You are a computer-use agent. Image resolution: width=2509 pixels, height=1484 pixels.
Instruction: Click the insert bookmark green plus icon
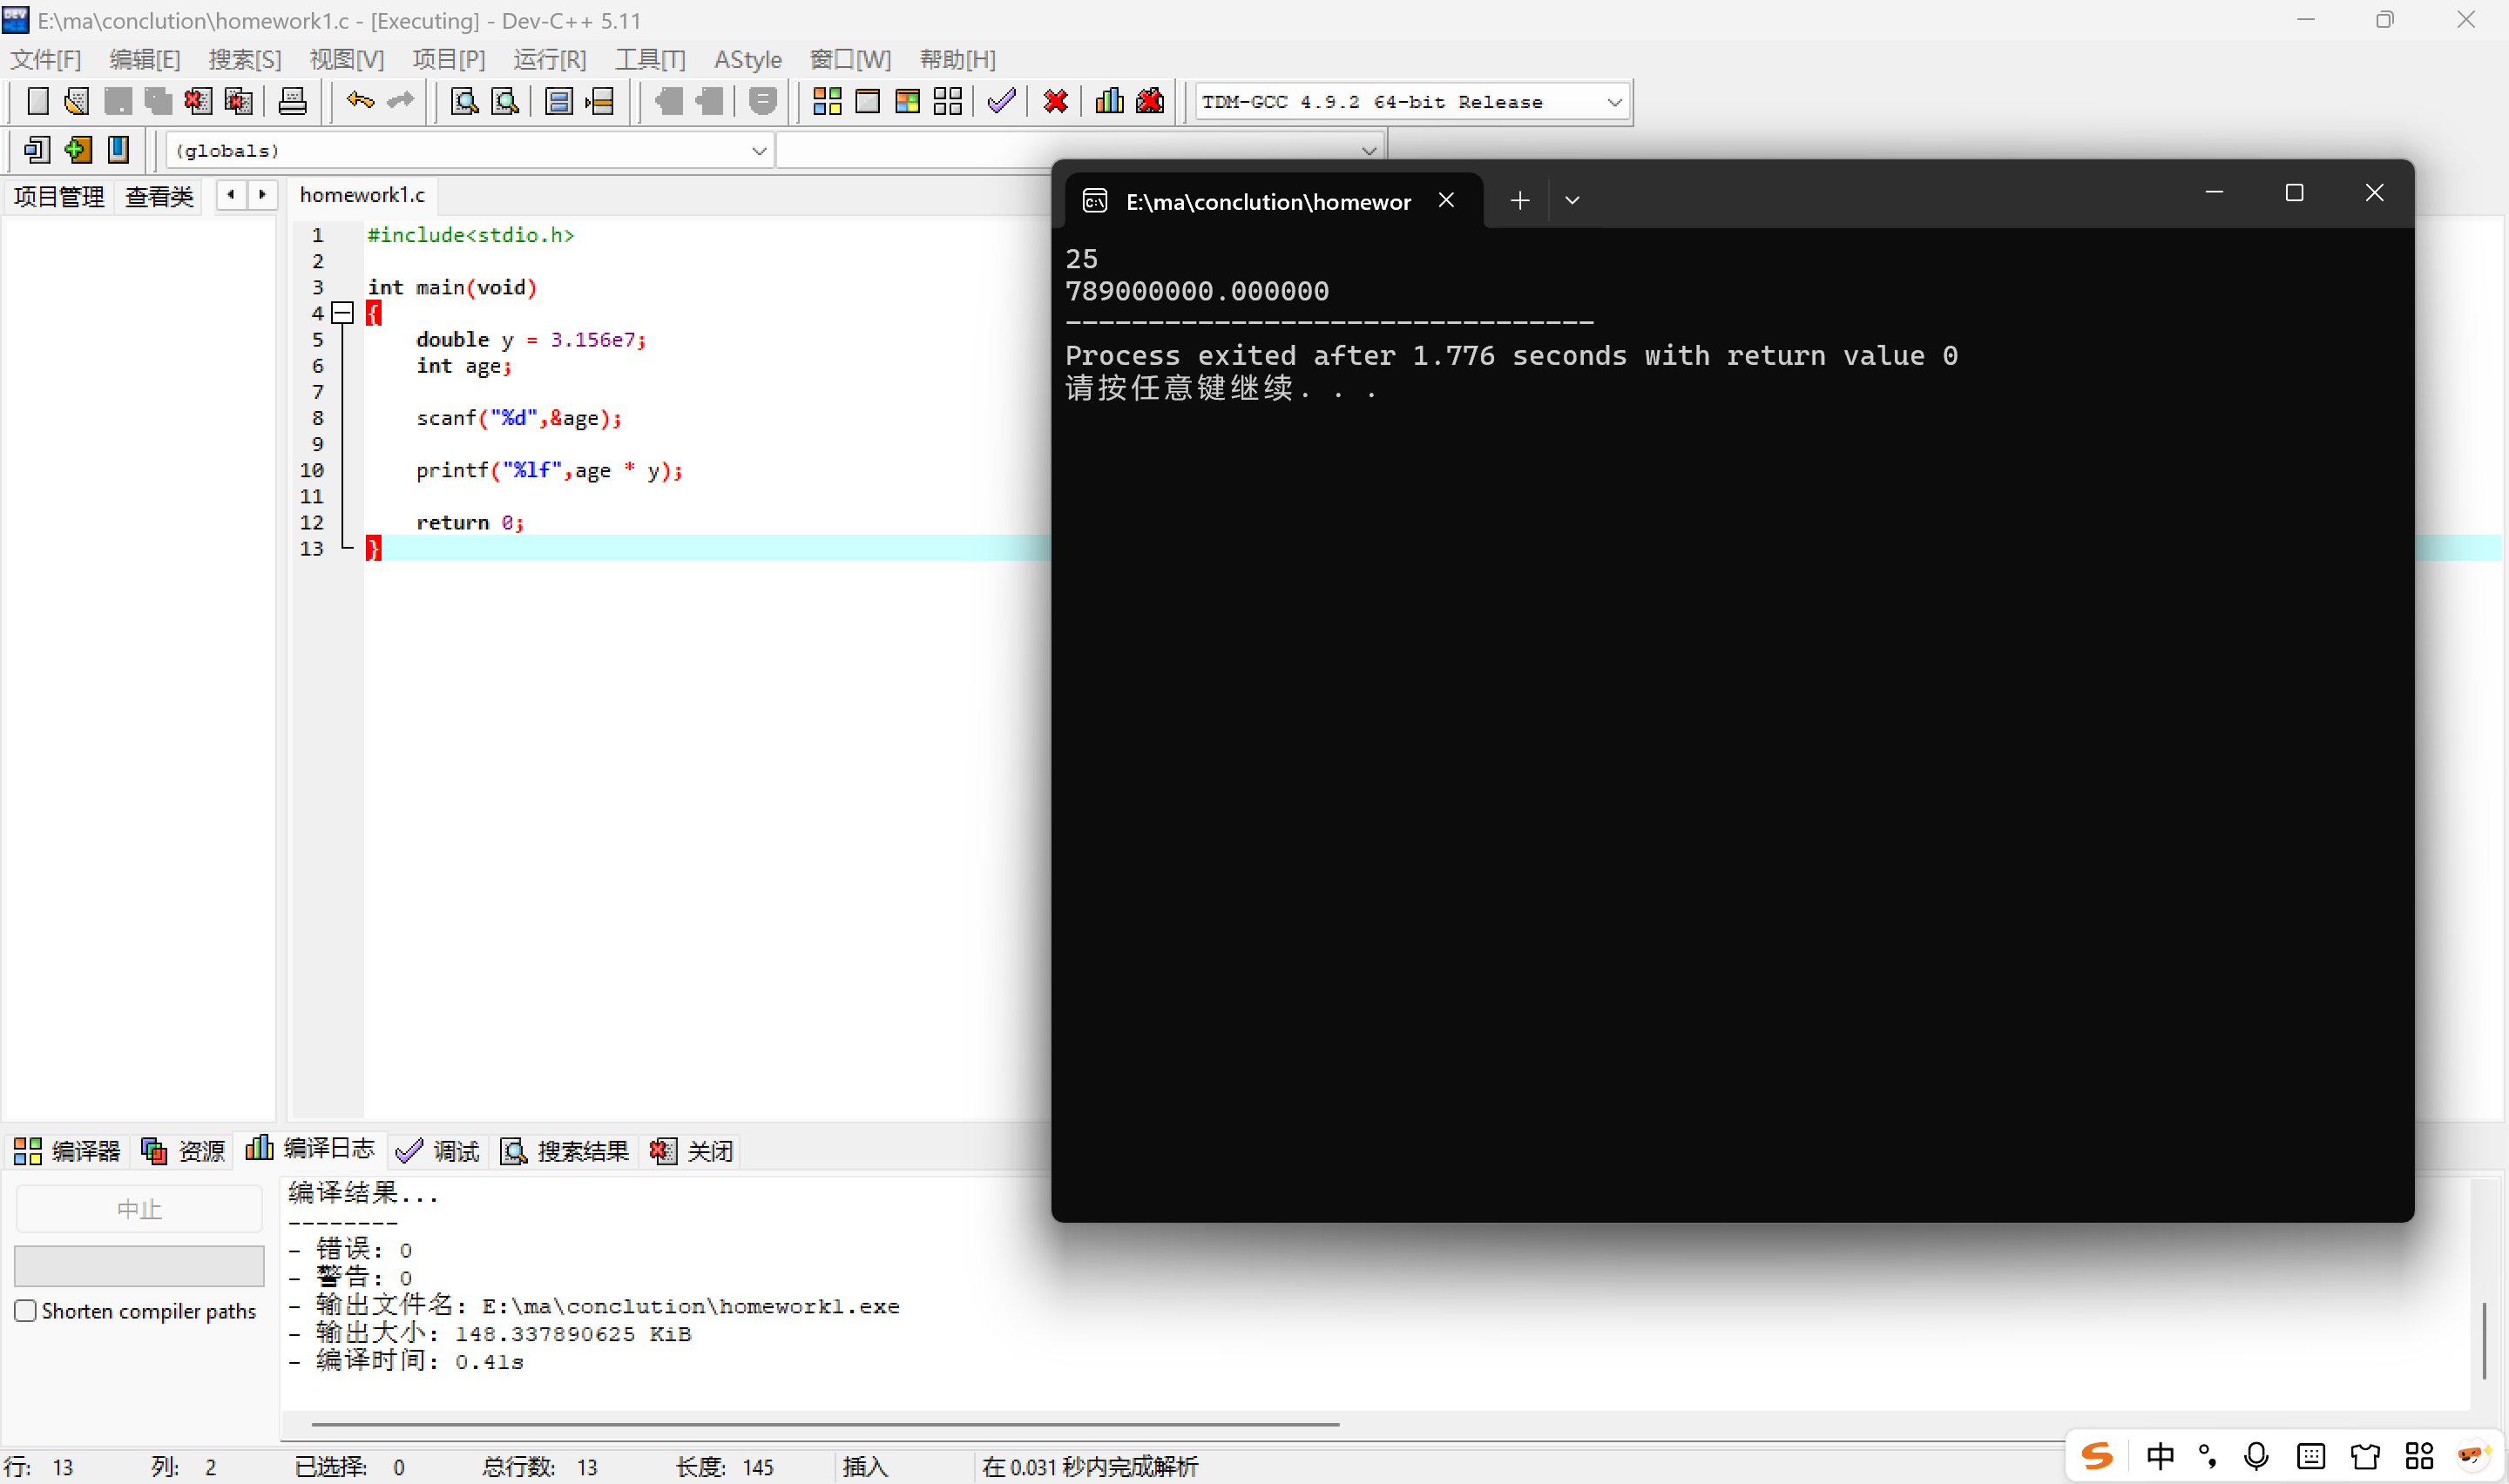point(77,150)
